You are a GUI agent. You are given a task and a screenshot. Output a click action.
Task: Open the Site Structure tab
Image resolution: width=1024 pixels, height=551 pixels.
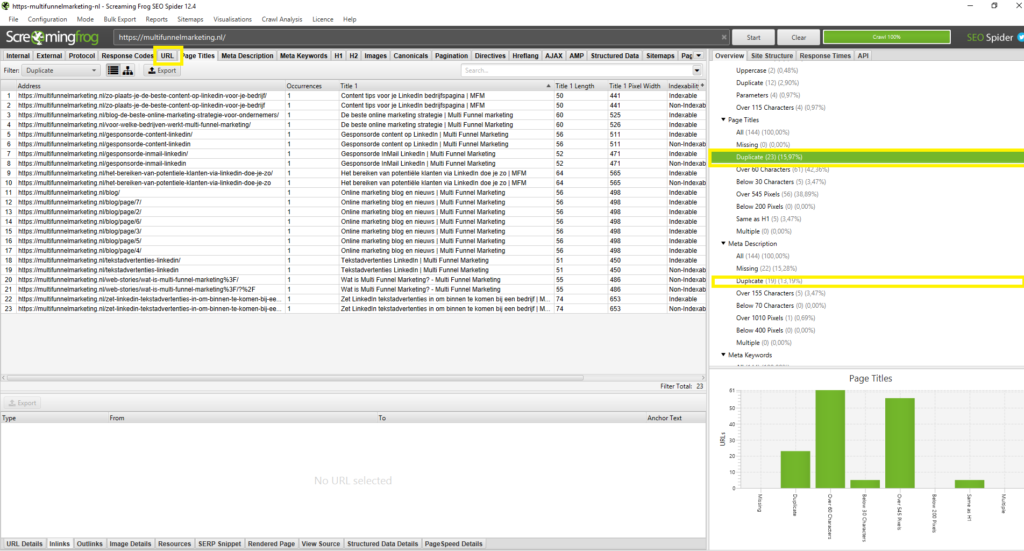(x=771, y=55)
